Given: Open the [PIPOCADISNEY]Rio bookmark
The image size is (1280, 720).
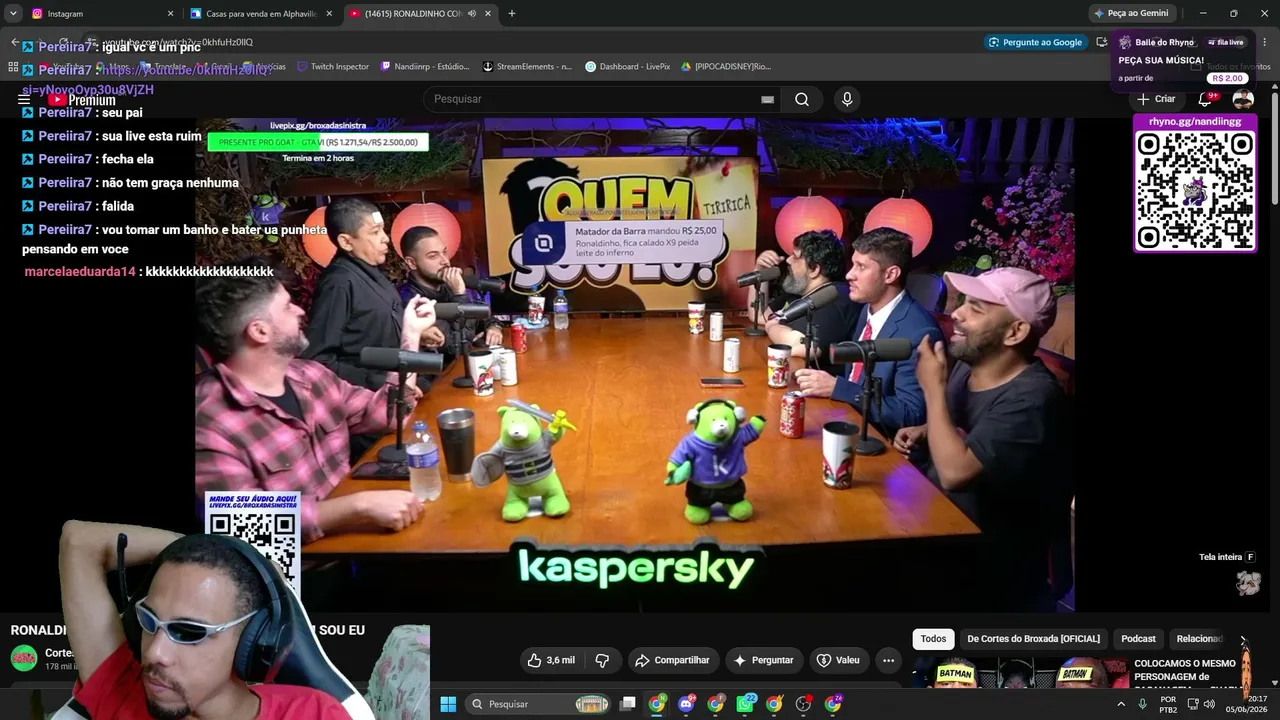Looking at the screenshot, I should [x=726, y=67].
